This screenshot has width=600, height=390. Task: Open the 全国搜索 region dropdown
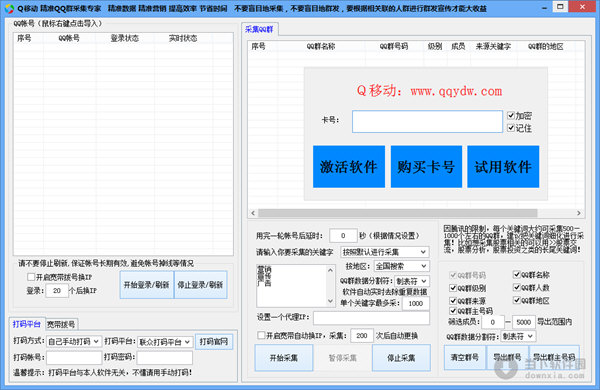pos(401,266)
